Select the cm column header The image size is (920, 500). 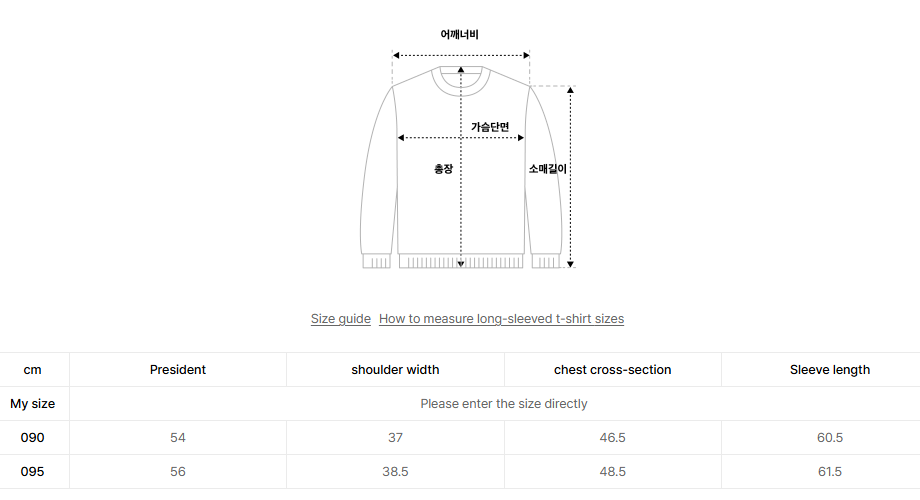[33, 370]
